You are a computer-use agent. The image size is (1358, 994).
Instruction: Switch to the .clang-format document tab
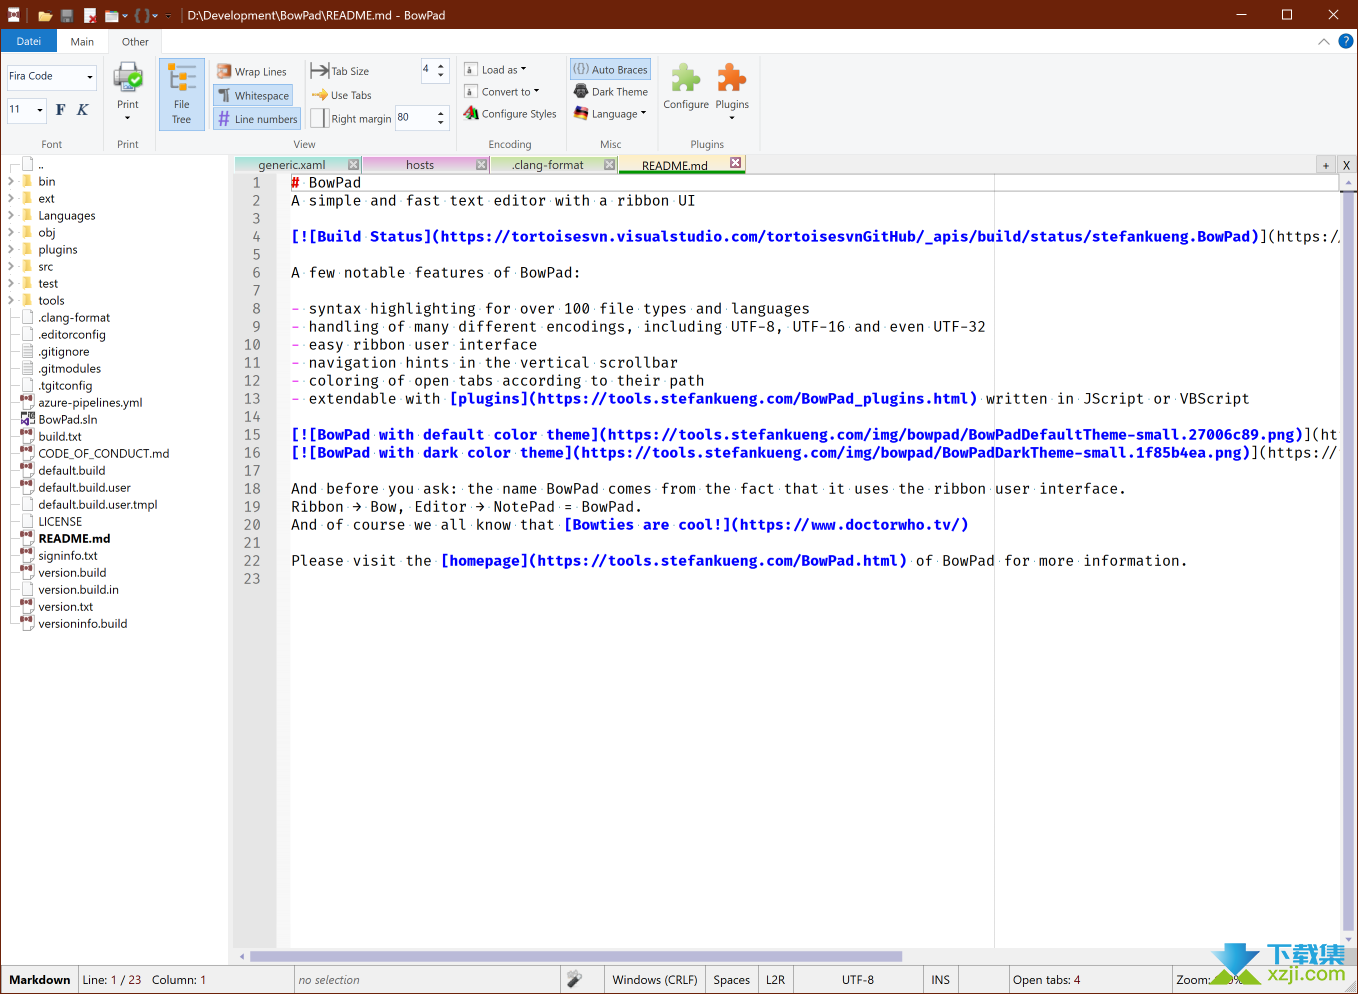(548, 165)
